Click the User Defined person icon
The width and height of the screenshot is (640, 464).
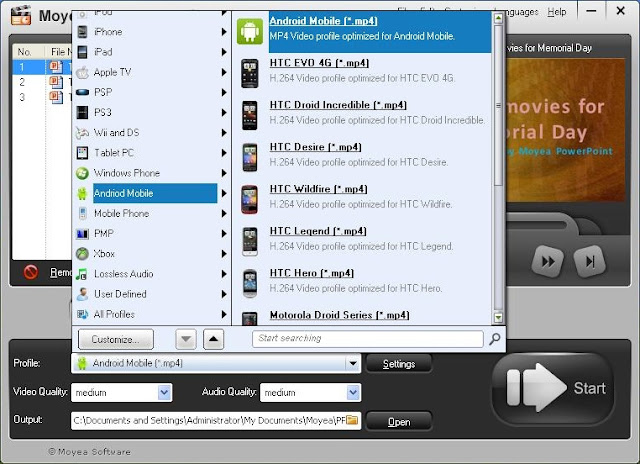point(82,294)
